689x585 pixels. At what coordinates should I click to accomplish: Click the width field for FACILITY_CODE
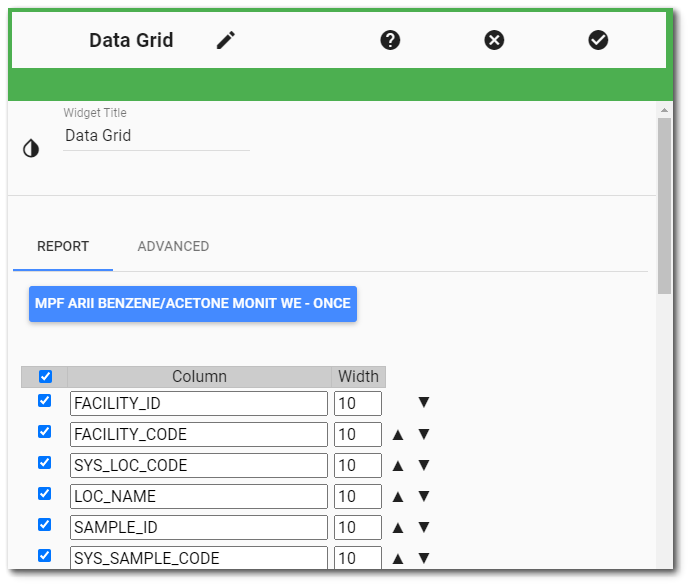pos(358,434)
